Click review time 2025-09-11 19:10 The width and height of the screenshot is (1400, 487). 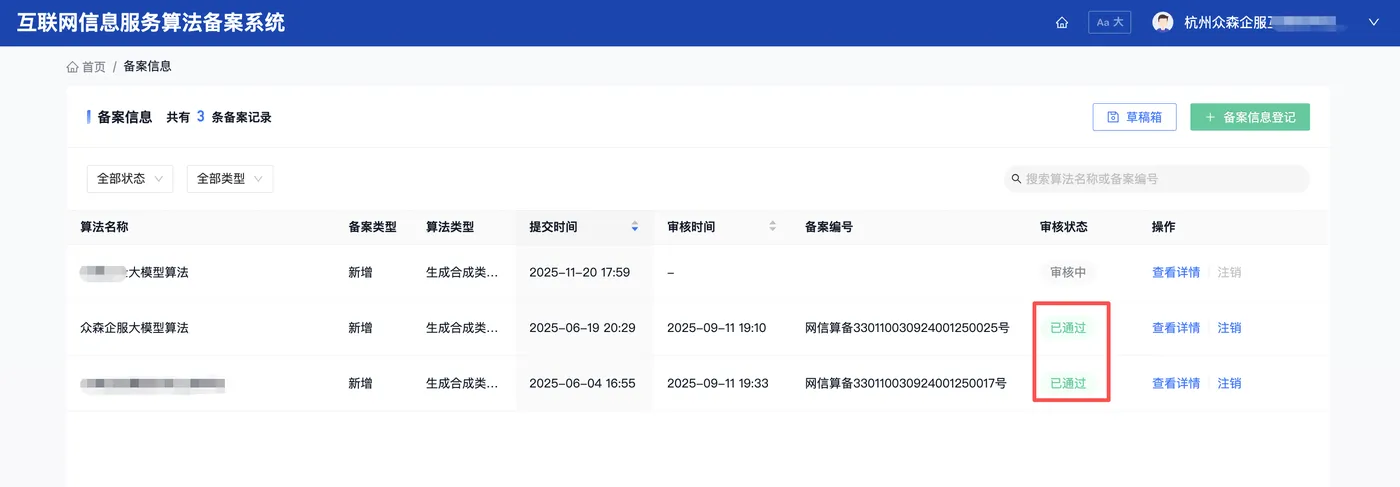pos(716,328)
